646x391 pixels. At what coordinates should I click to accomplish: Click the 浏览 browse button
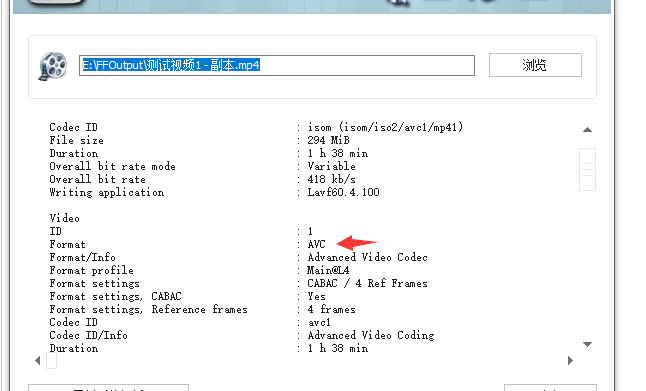535,65
